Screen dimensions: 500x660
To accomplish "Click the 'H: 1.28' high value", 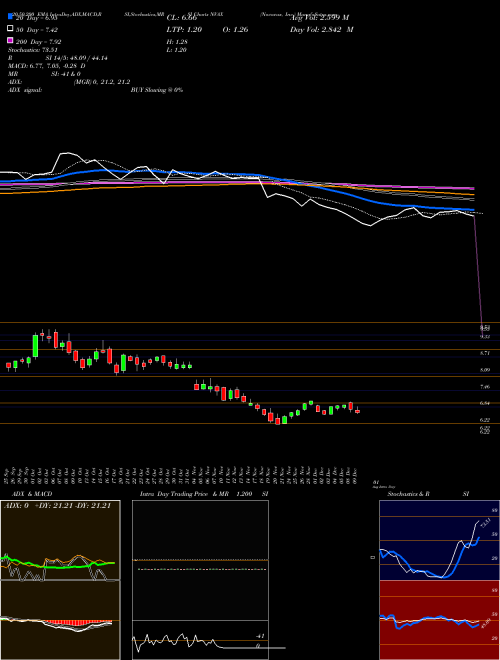I will click(177, 42).
